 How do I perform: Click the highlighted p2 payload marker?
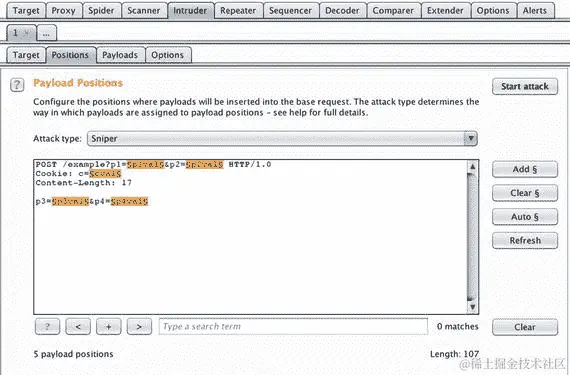tap(205, 165)
